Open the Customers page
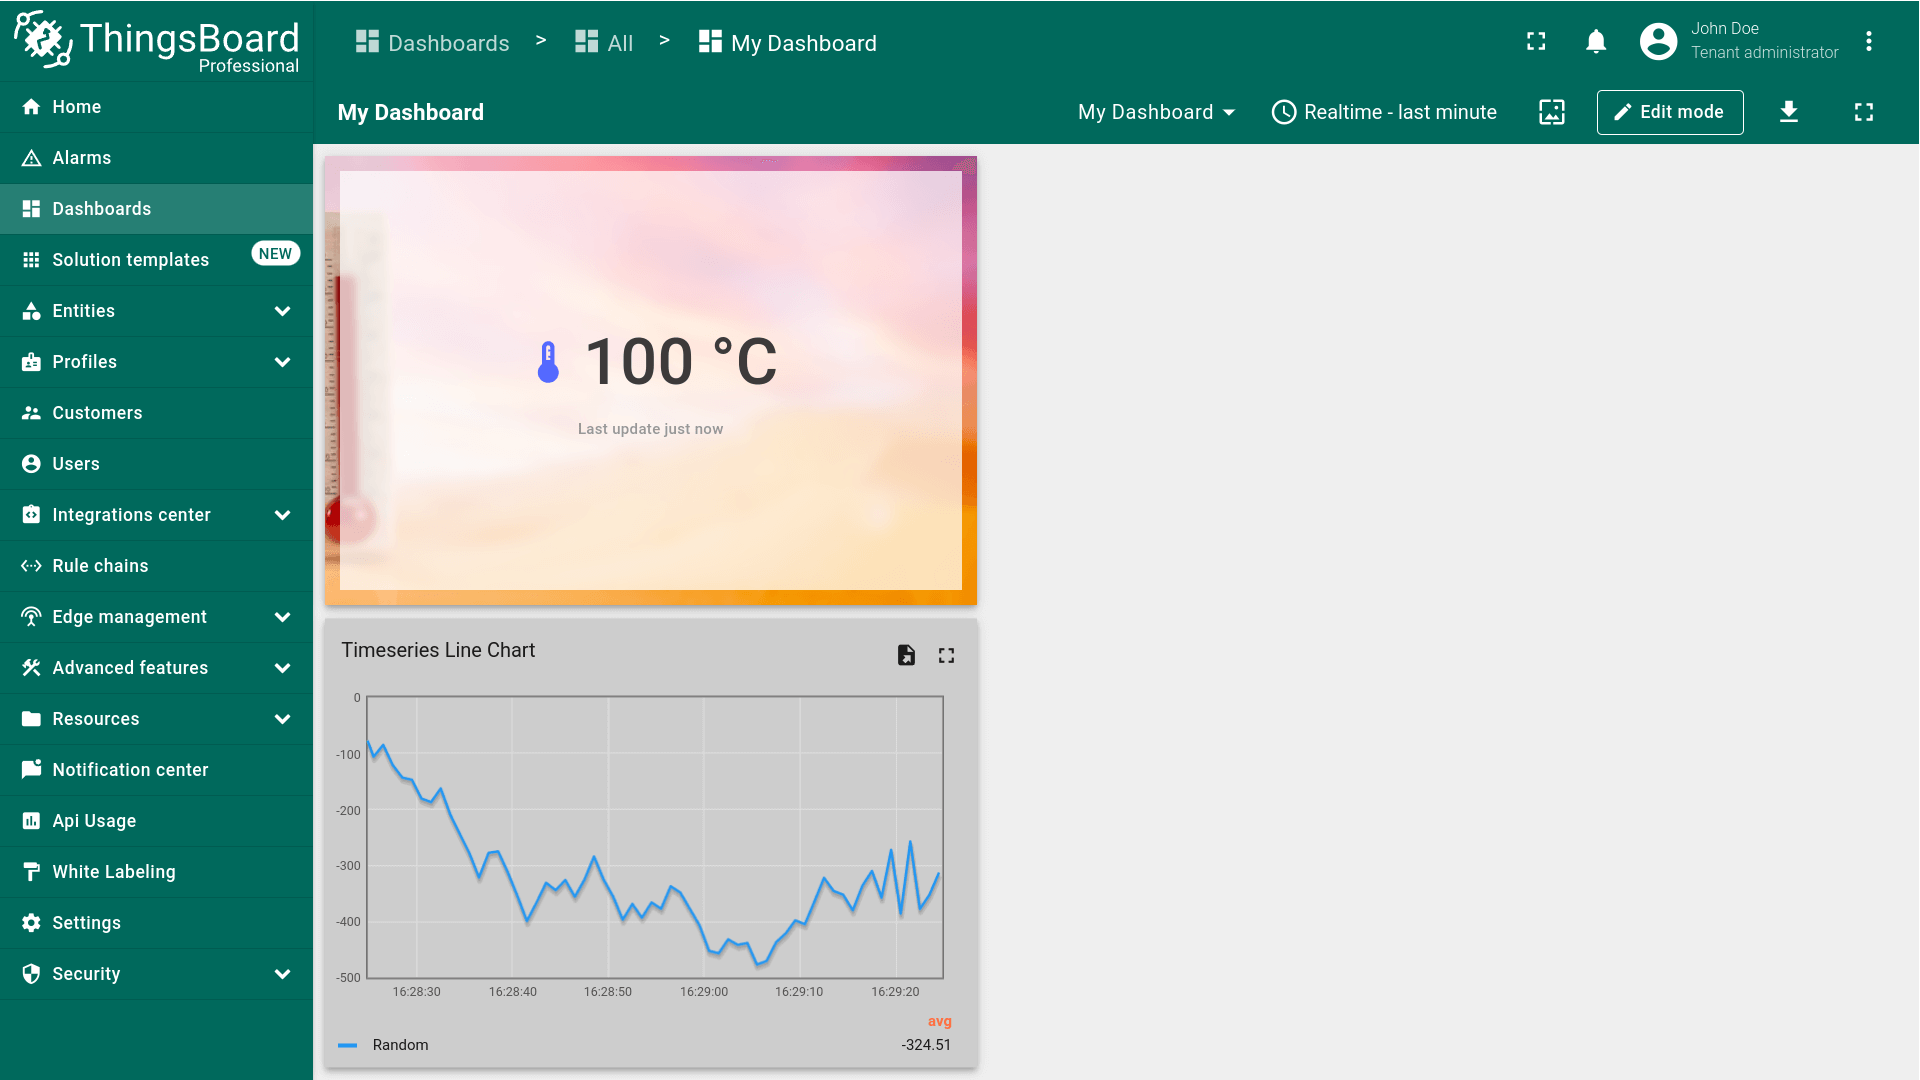The image size is (1920, 1080). 156,413
